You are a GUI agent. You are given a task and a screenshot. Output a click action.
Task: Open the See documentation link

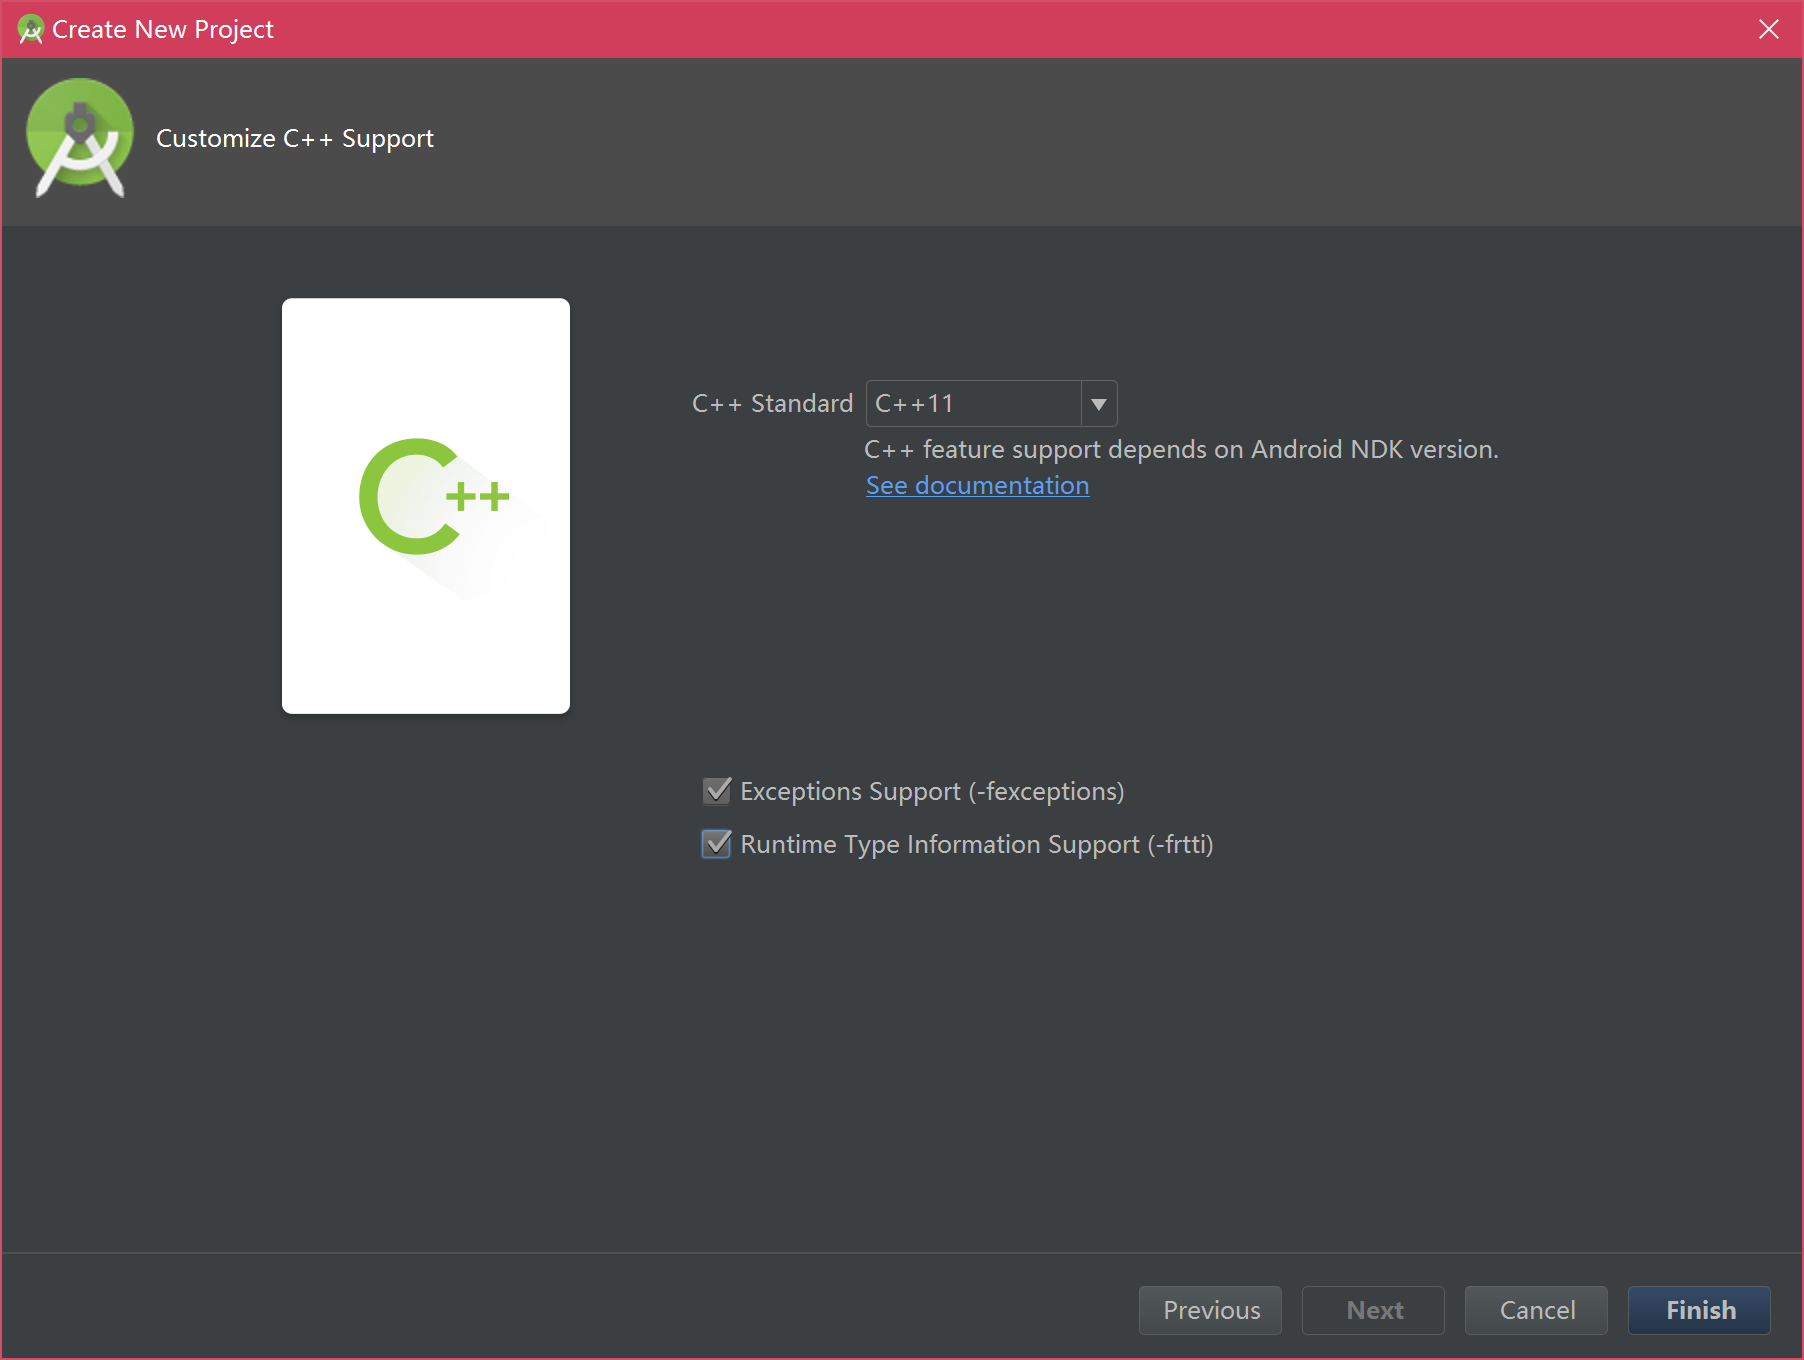coord(977,485)
